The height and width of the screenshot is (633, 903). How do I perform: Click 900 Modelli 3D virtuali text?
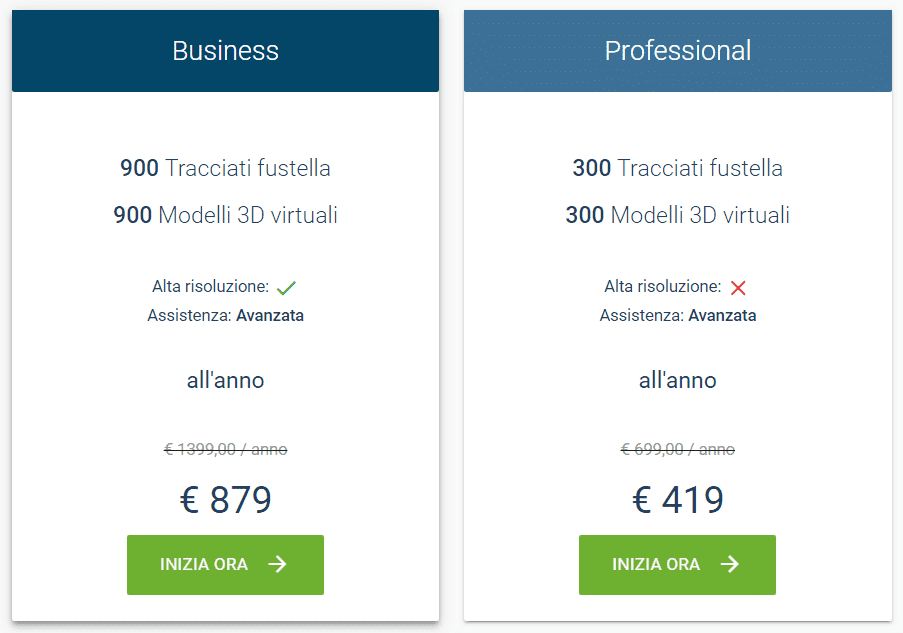[225, 214]
